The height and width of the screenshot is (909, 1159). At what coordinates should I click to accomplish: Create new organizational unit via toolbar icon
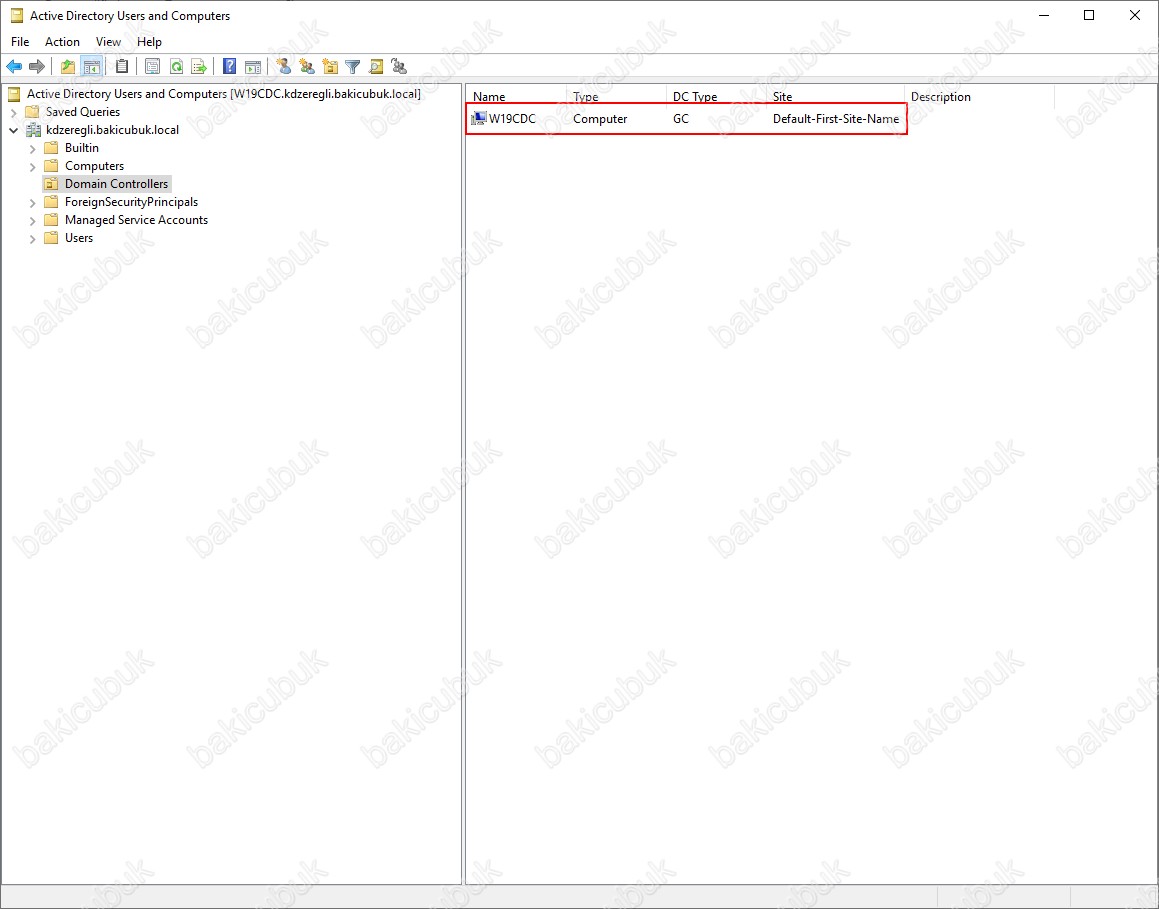point(330,67)
